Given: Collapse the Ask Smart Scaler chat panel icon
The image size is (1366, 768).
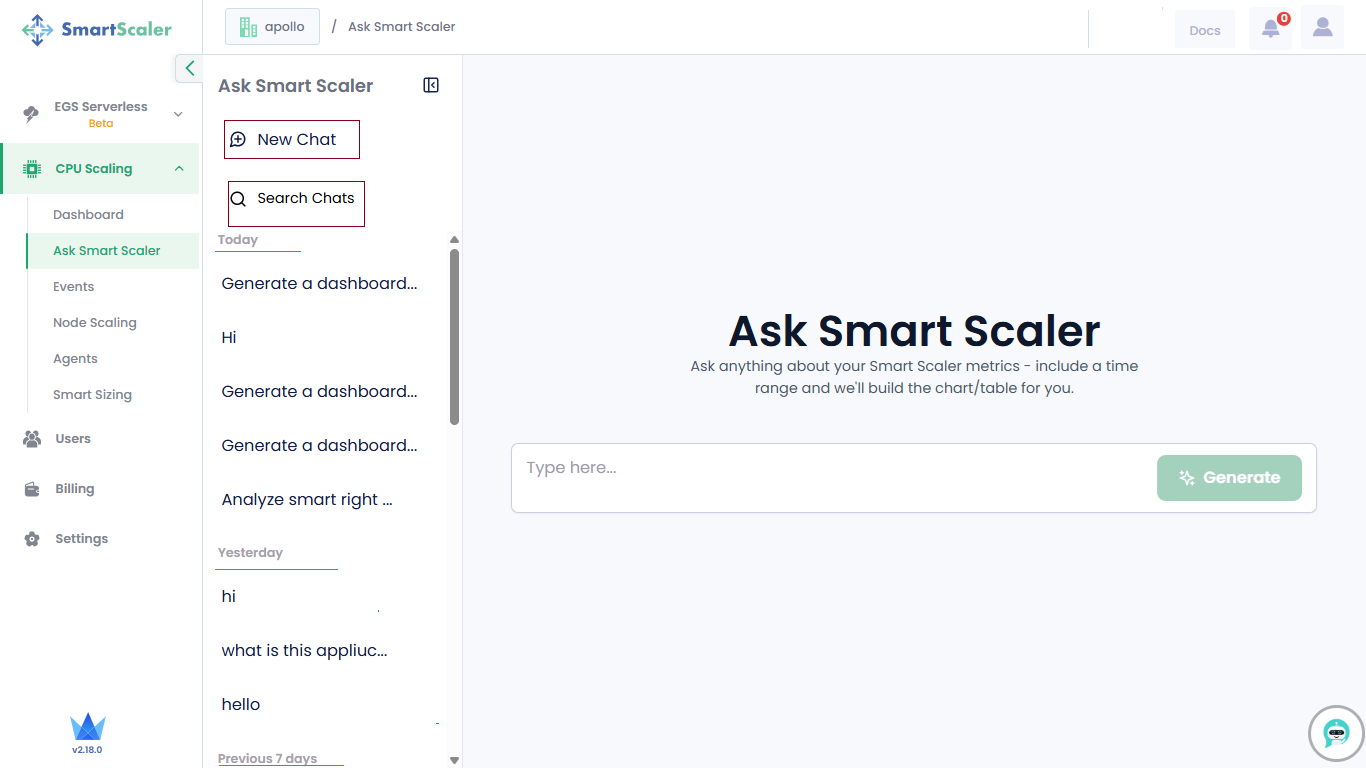Looking at the screenshot, I should [431, 86].
